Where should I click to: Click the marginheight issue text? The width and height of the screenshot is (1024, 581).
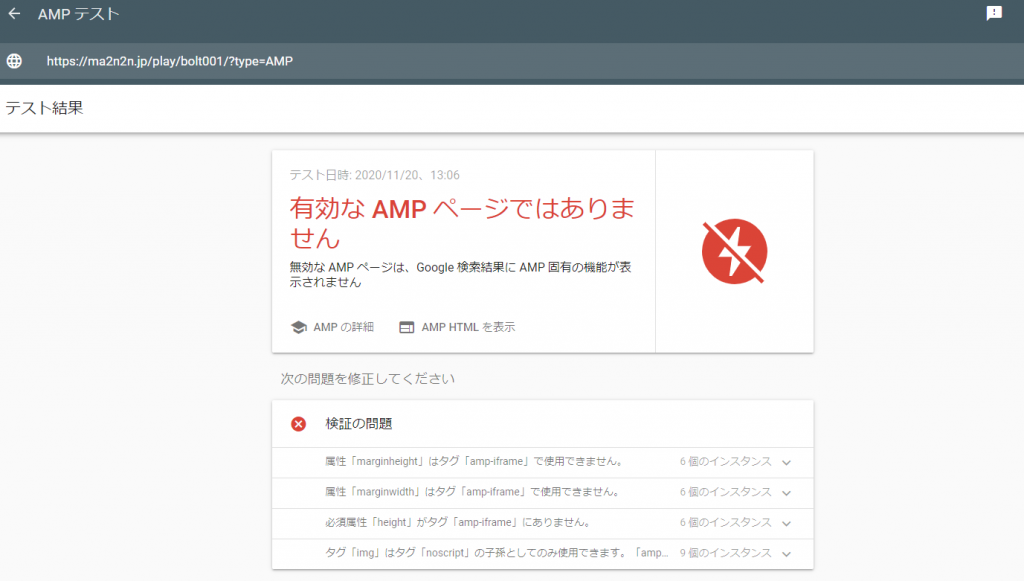(x=475, y=462)
